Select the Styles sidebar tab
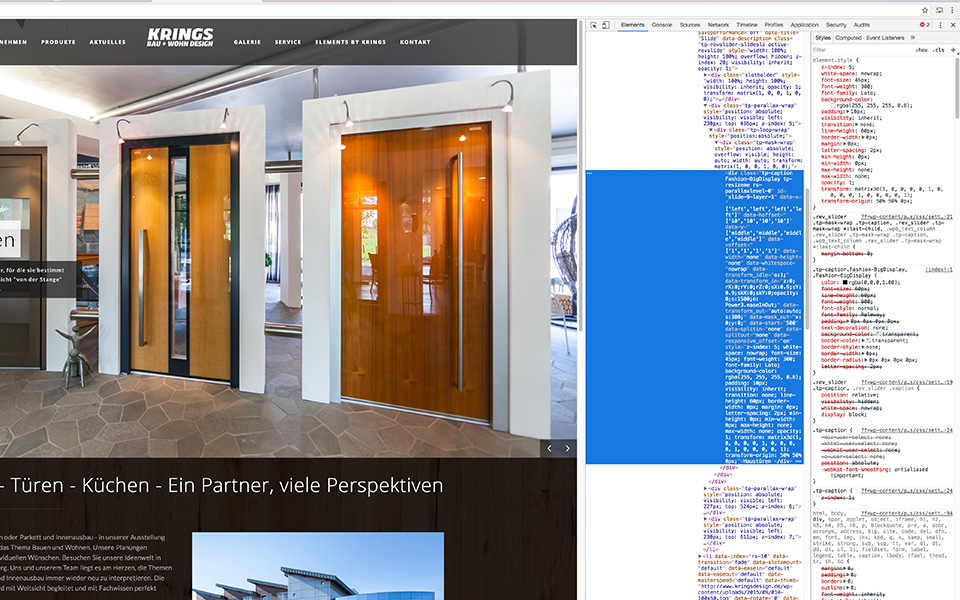 coord(823,38)
